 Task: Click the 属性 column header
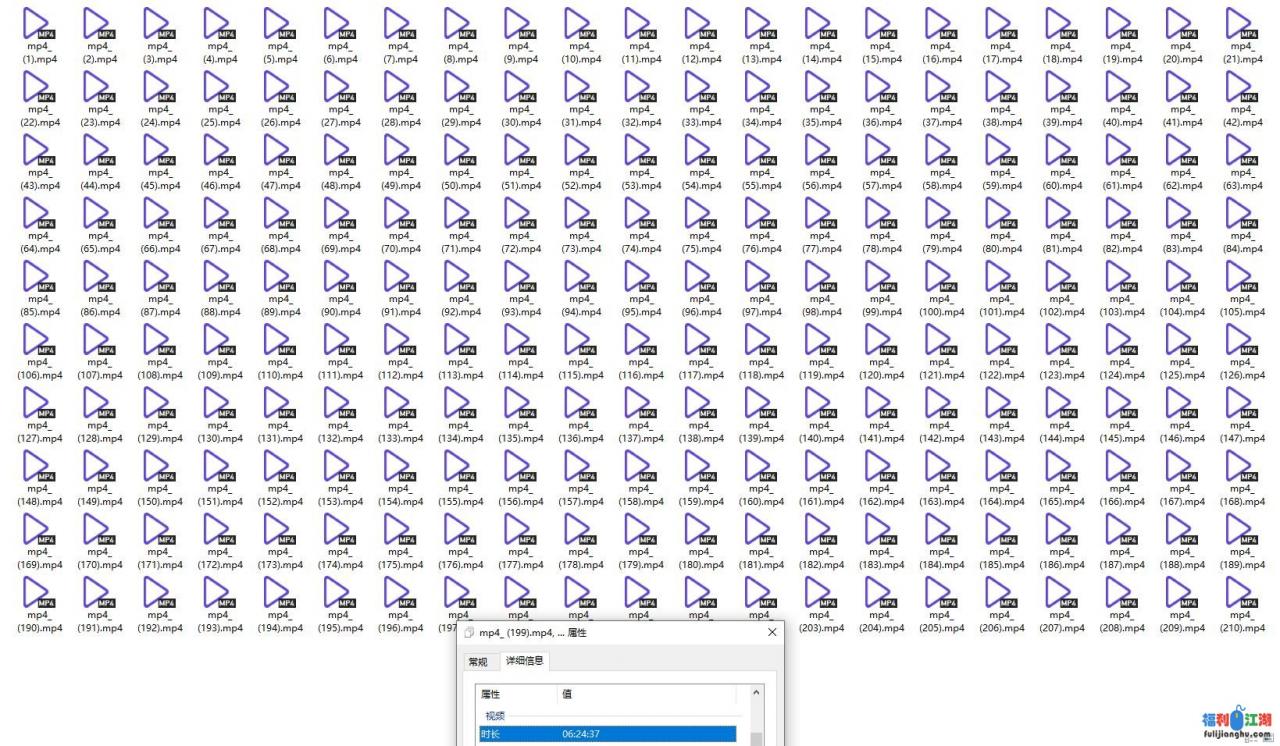(516, 694)
